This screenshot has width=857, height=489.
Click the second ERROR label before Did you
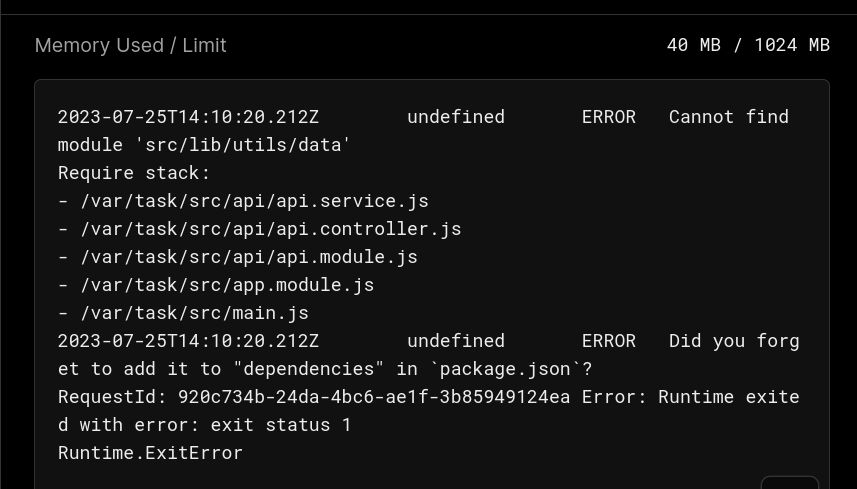(609, 341)
